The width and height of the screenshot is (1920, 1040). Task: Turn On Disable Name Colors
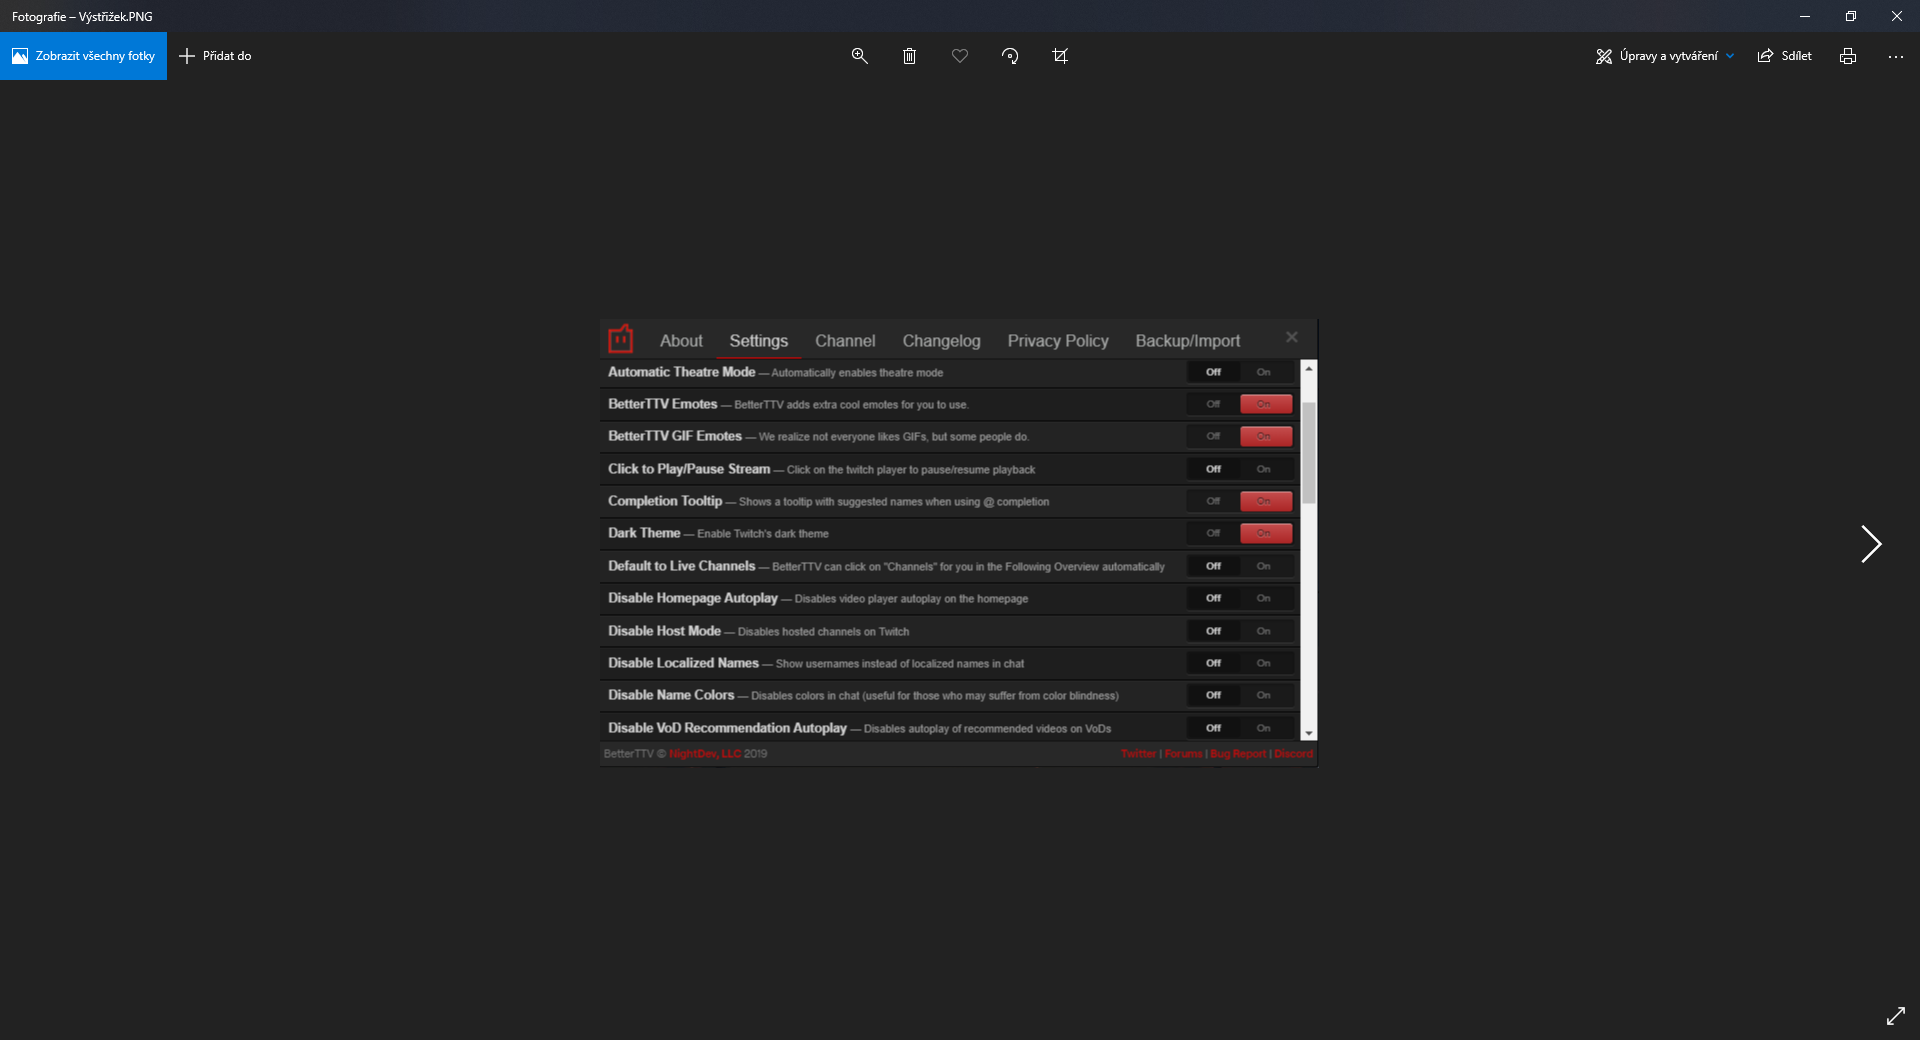point(1265,695)
